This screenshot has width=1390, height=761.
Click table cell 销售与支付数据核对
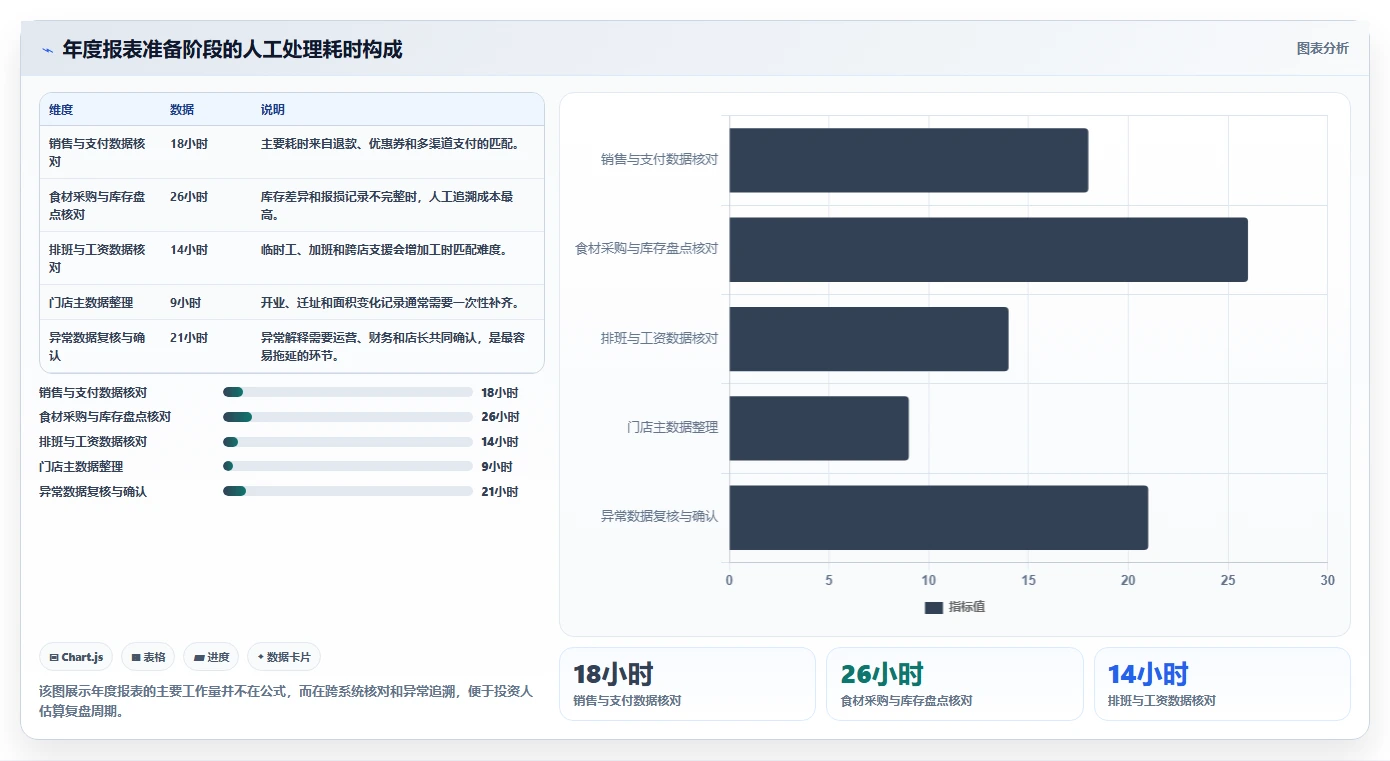98,152
